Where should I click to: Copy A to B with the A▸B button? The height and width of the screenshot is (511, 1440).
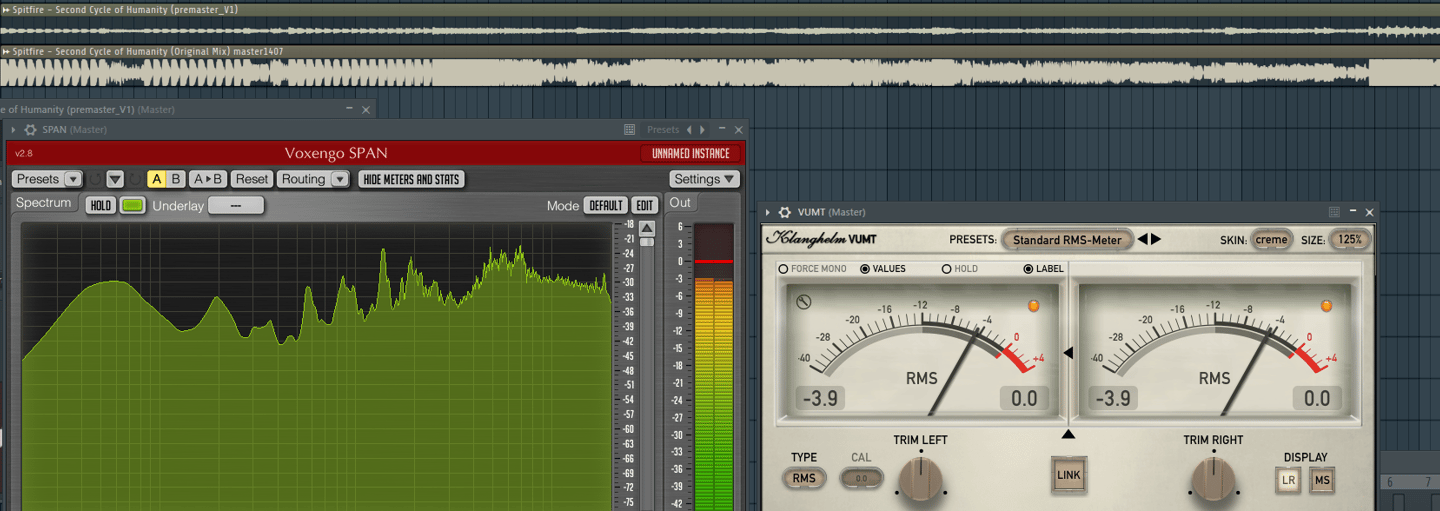[x=207, y=179]
